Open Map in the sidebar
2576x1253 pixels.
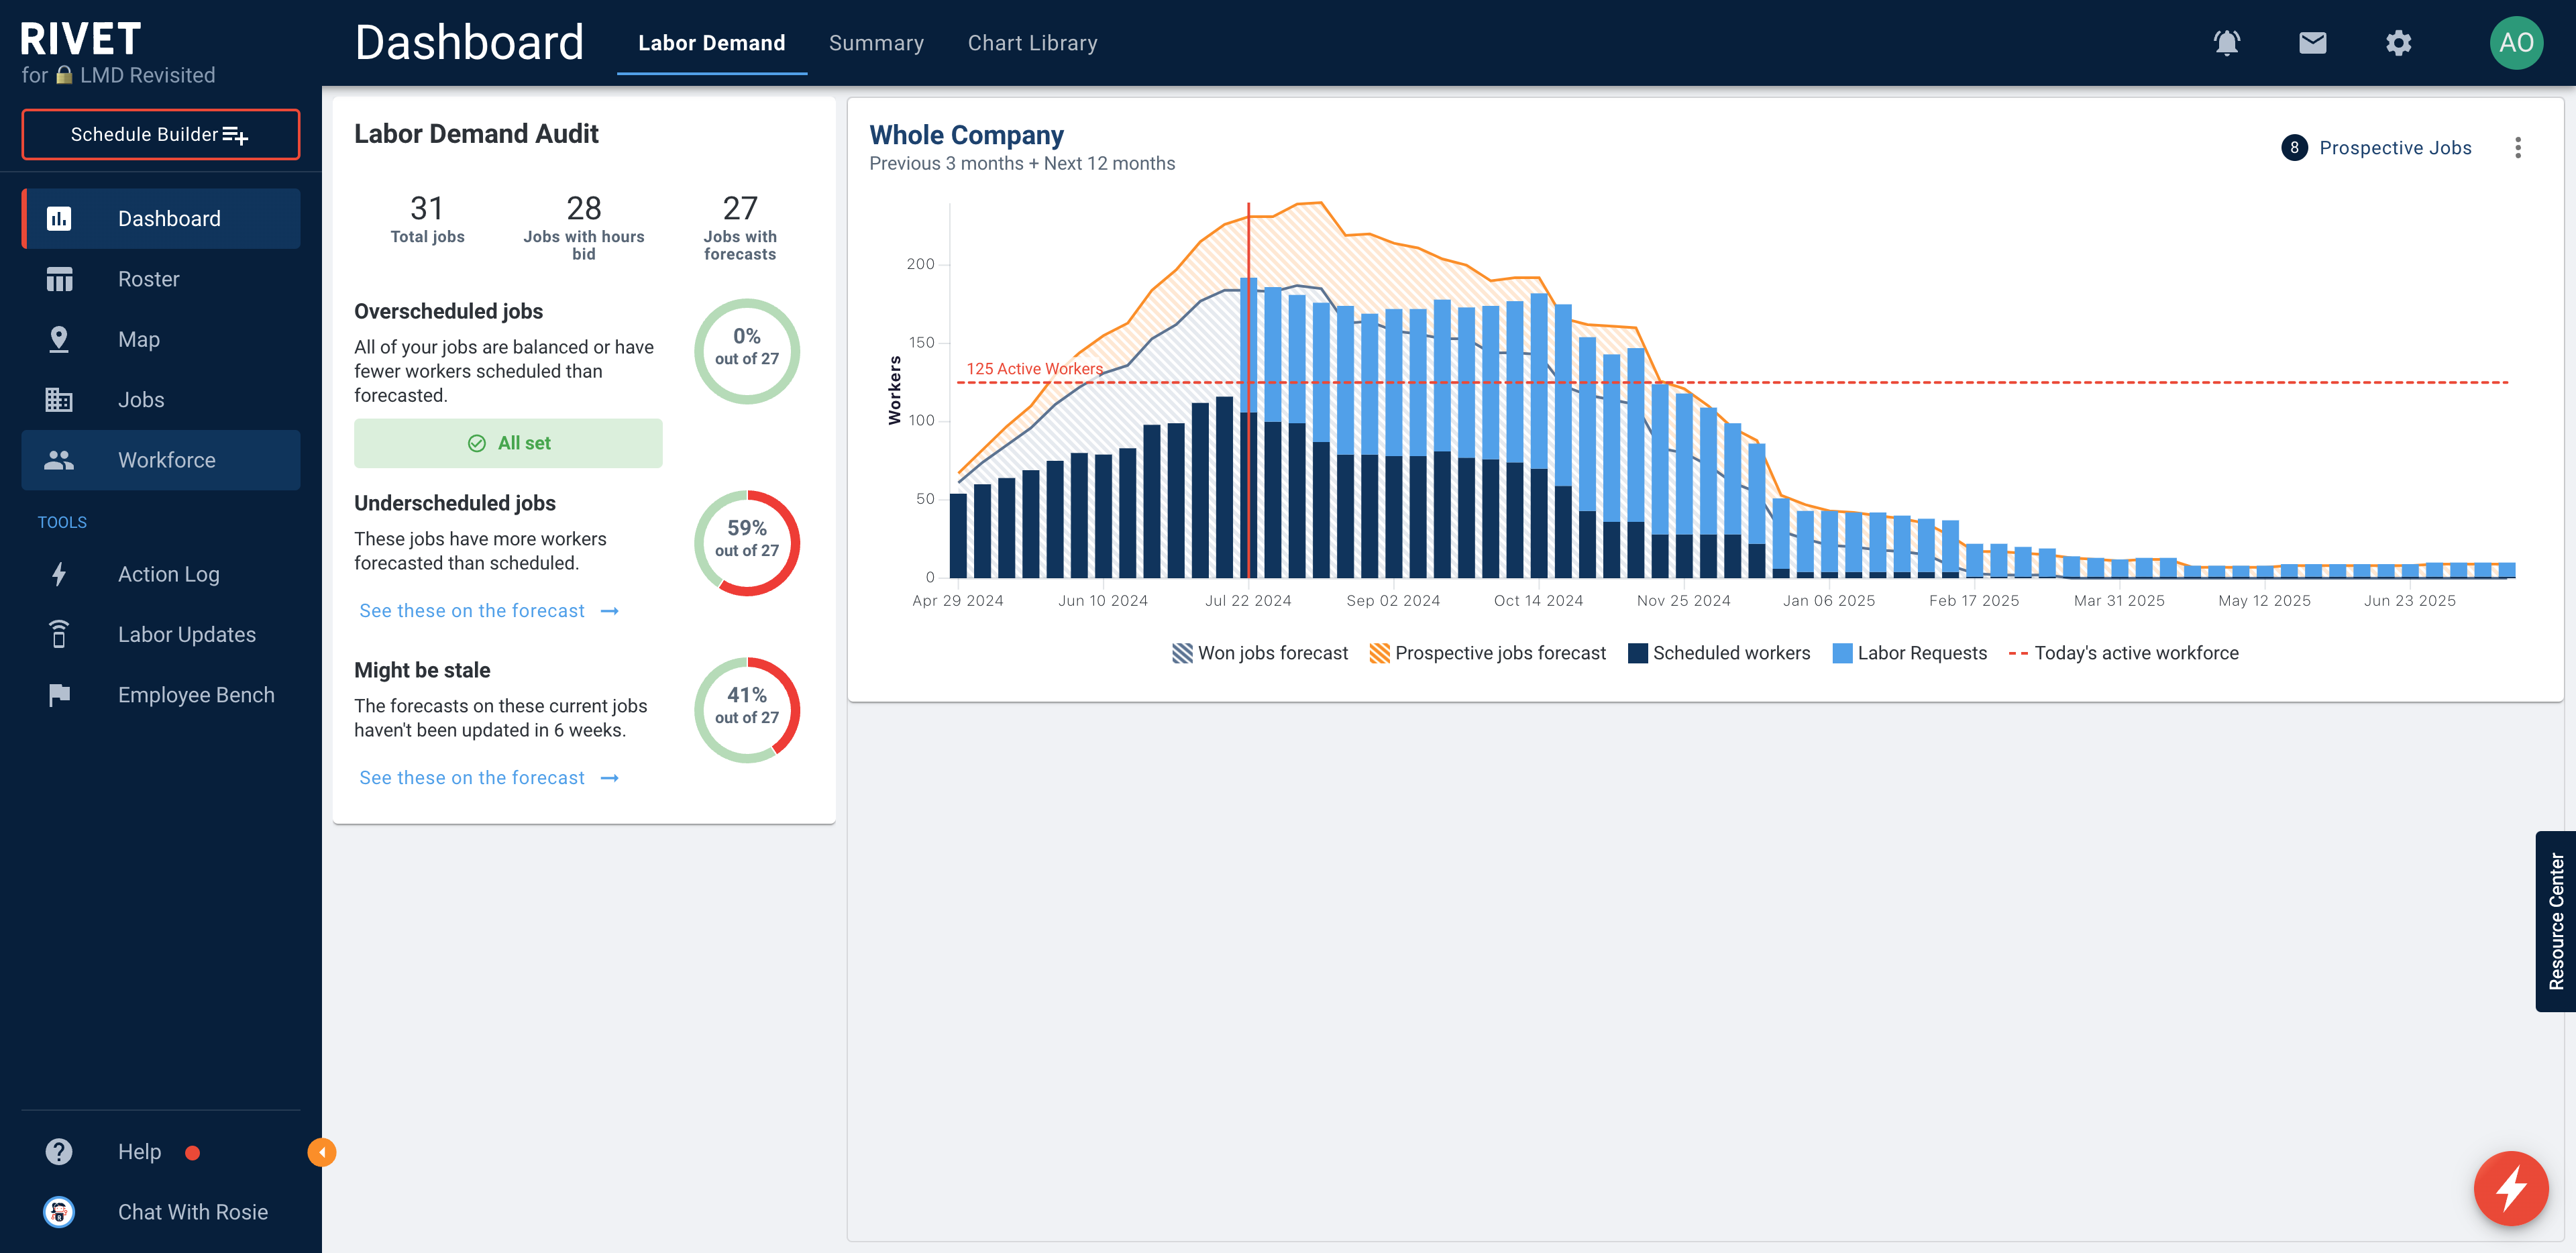tap(161, 339)
